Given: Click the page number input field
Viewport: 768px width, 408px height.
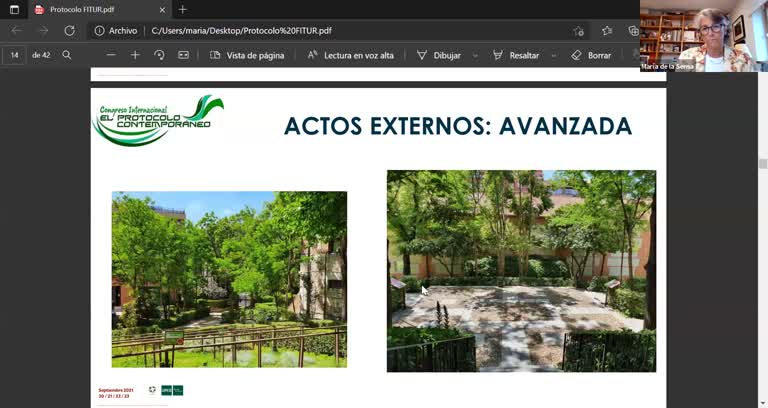Looking at the screenshot, I should 15,55.
